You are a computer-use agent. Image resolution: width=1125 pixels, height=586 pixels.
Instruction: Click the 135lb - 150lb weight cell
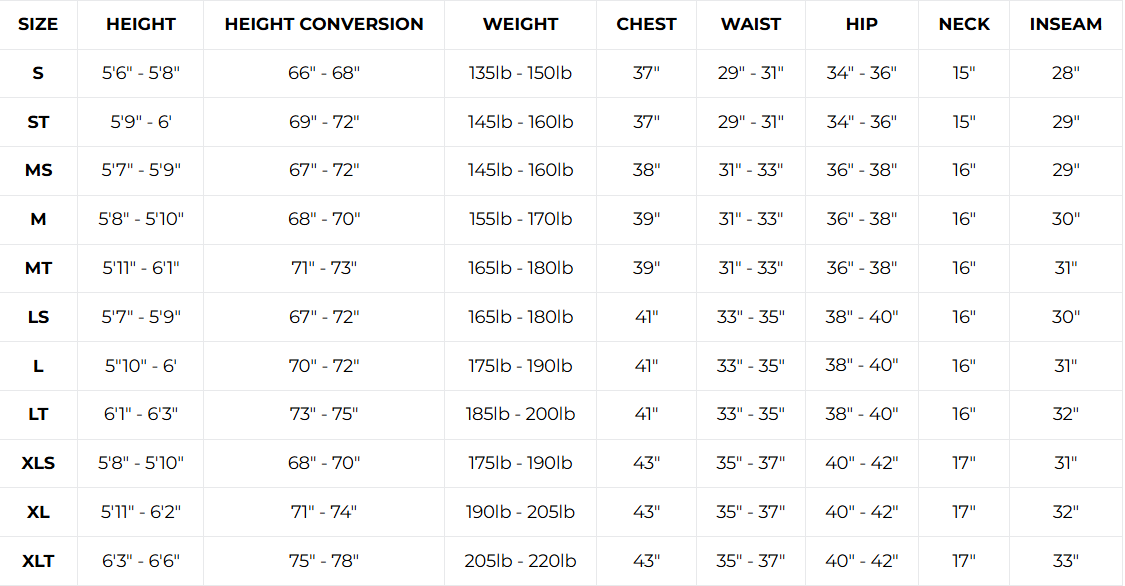tap(520, 73)
